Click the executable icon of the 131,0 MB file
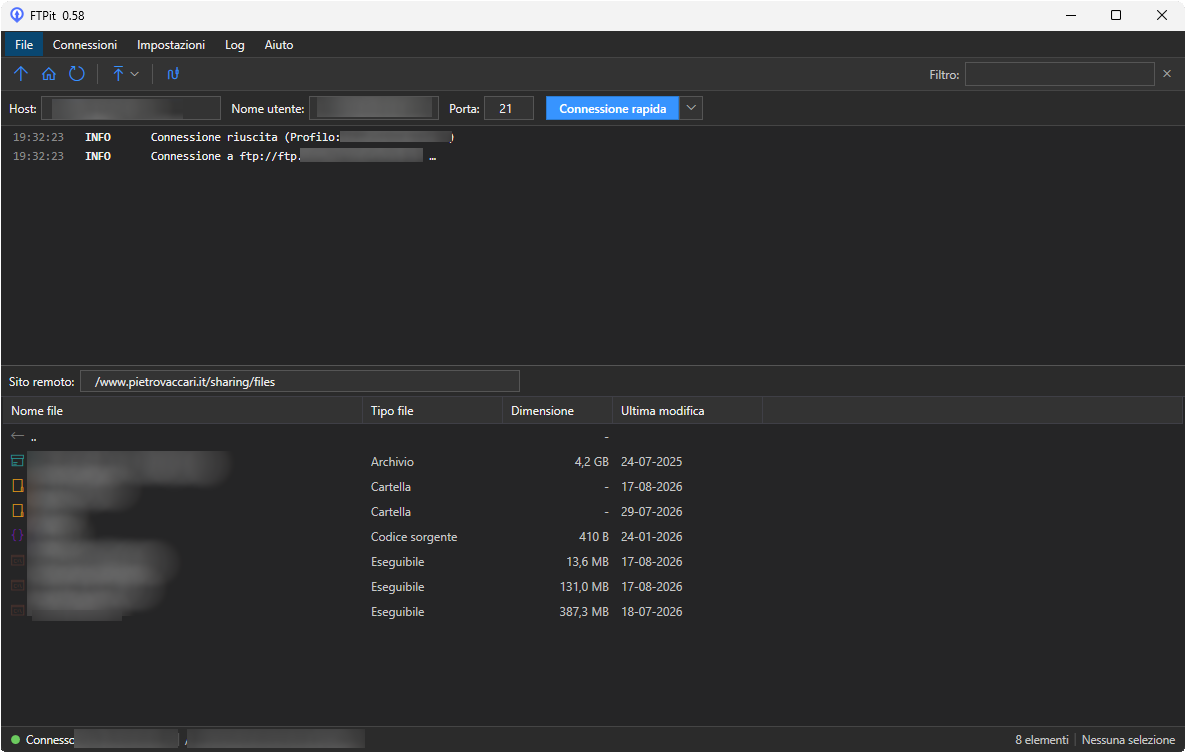Screen dimensions: 1186x753 (x=17, y=586)
